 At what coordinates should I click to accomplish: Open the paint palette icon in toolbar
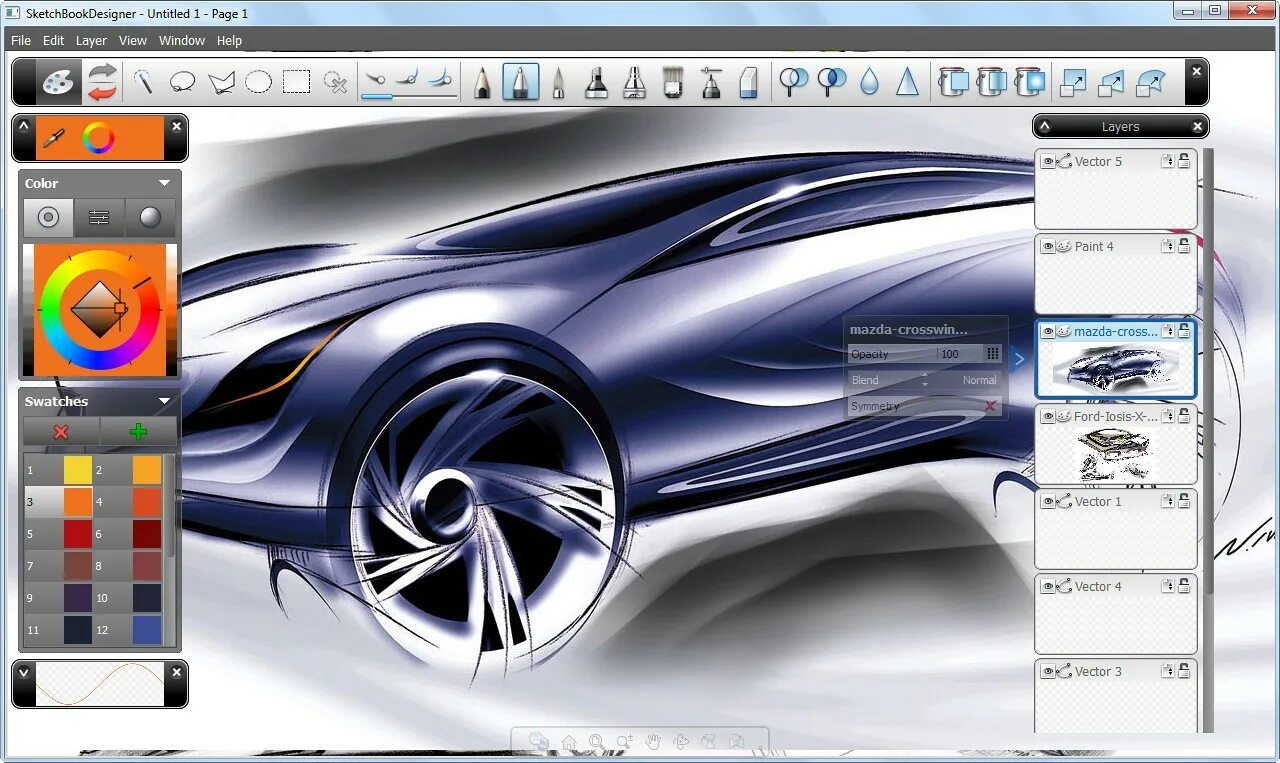[x=60, y=81]
